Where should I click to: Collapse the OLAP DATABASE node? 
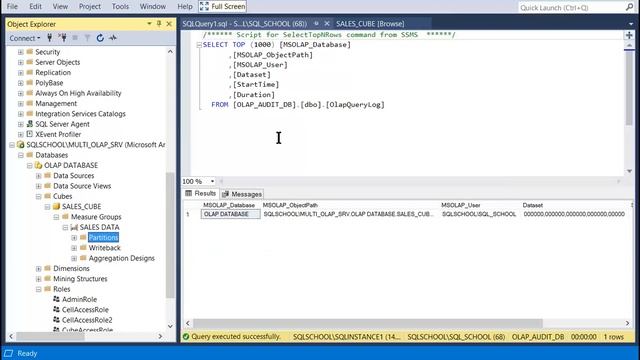pos(29,166)
